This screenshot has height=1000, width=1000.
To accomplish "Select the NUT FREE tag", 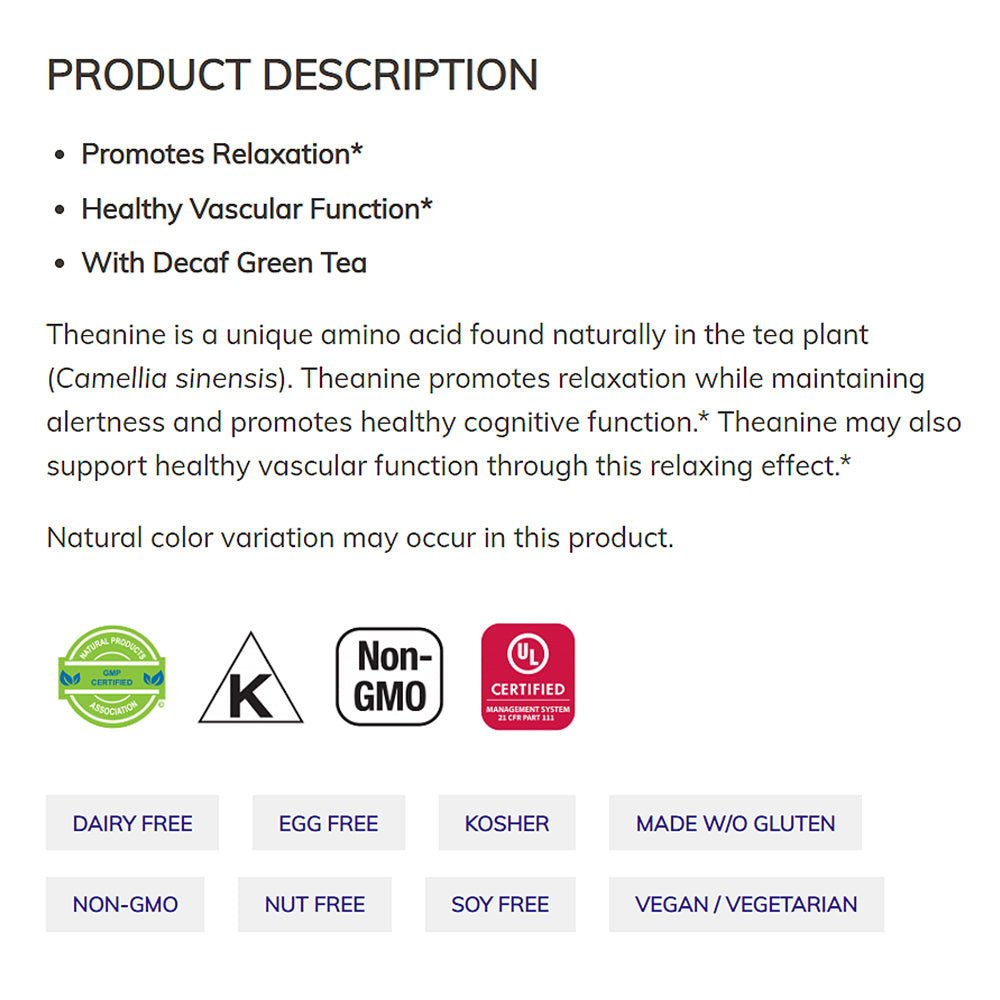I will pos(314,904).
